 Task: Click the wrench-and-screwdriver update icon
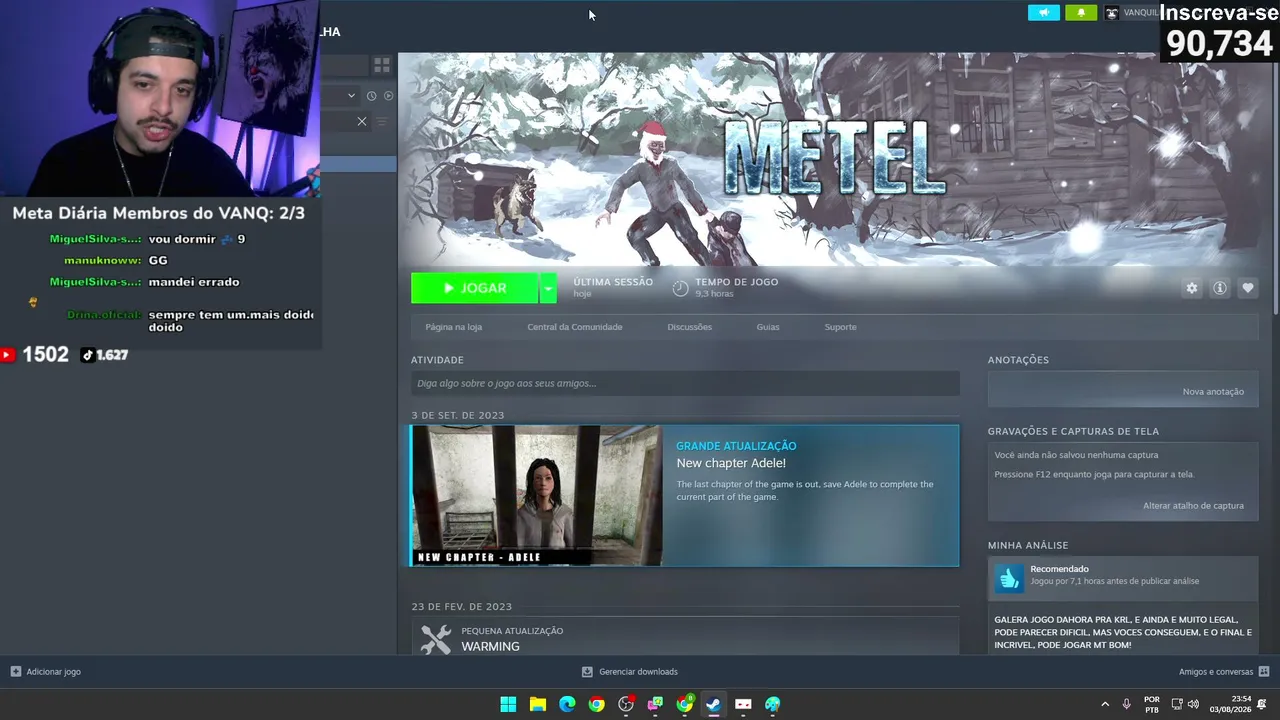point(436,640)
